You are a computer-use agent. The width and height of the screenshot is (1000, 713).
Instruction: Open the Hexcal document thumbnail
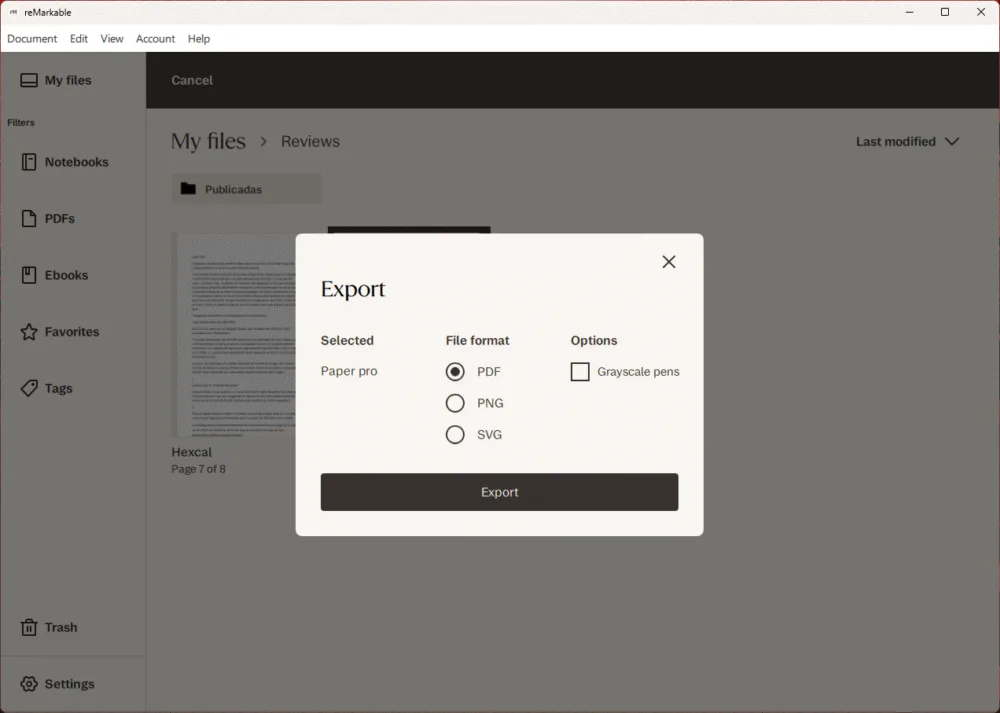(233, 335)
